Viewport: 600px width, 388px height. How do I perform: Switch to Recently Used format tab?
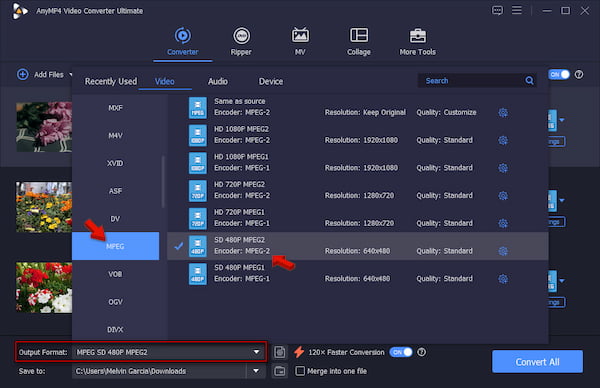coord(111,82)
